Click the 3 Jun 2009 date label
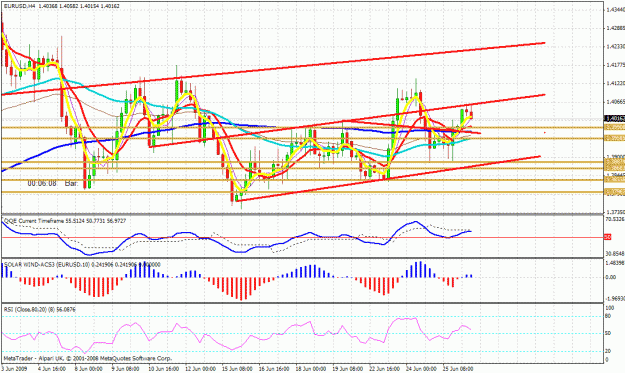625x373 pixels. (15, 369)
